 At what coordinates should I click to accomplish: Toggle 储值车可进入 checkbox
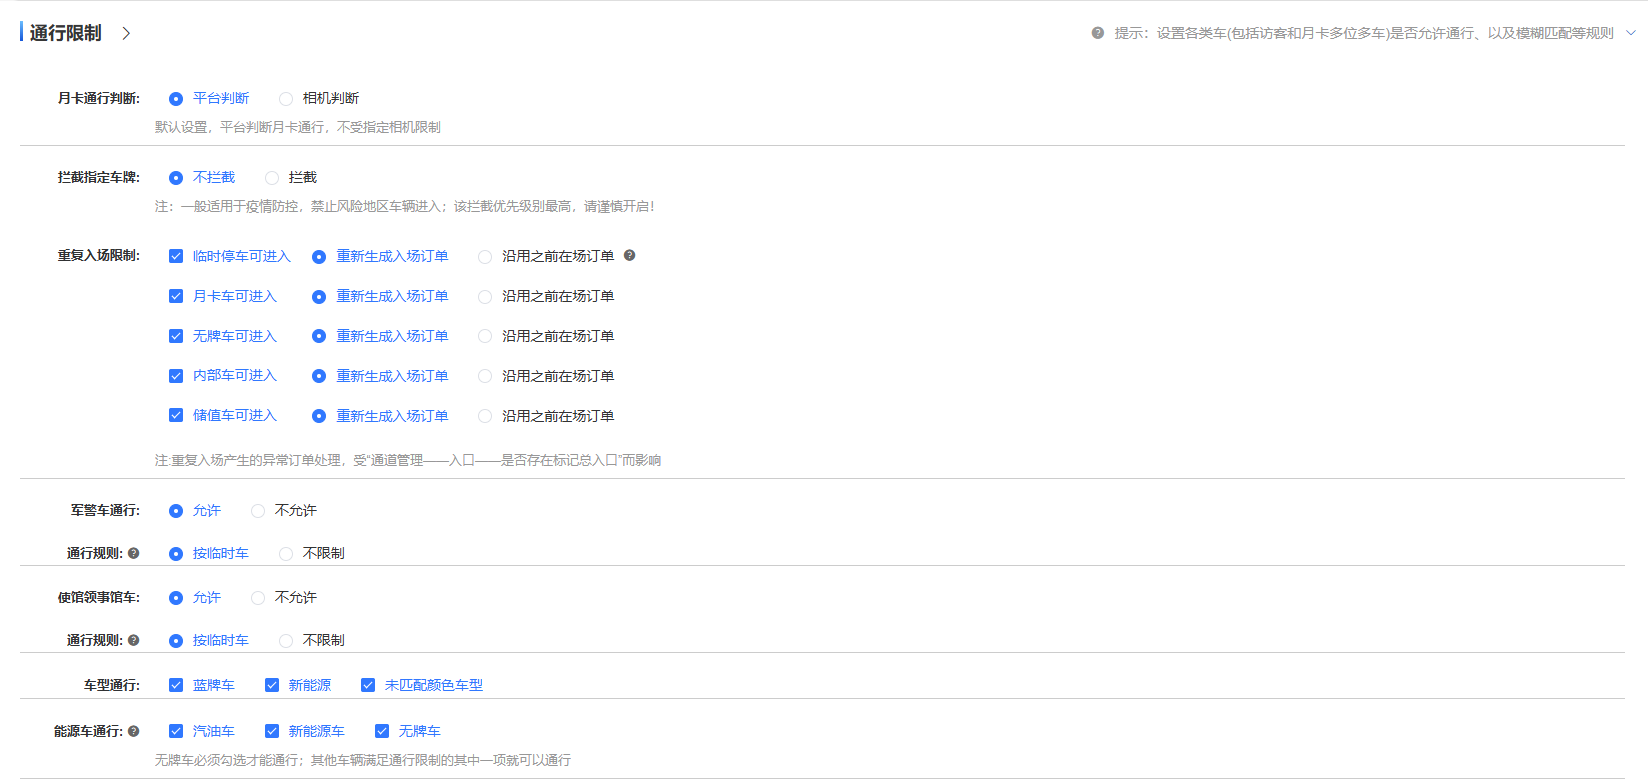click(176, 415)
